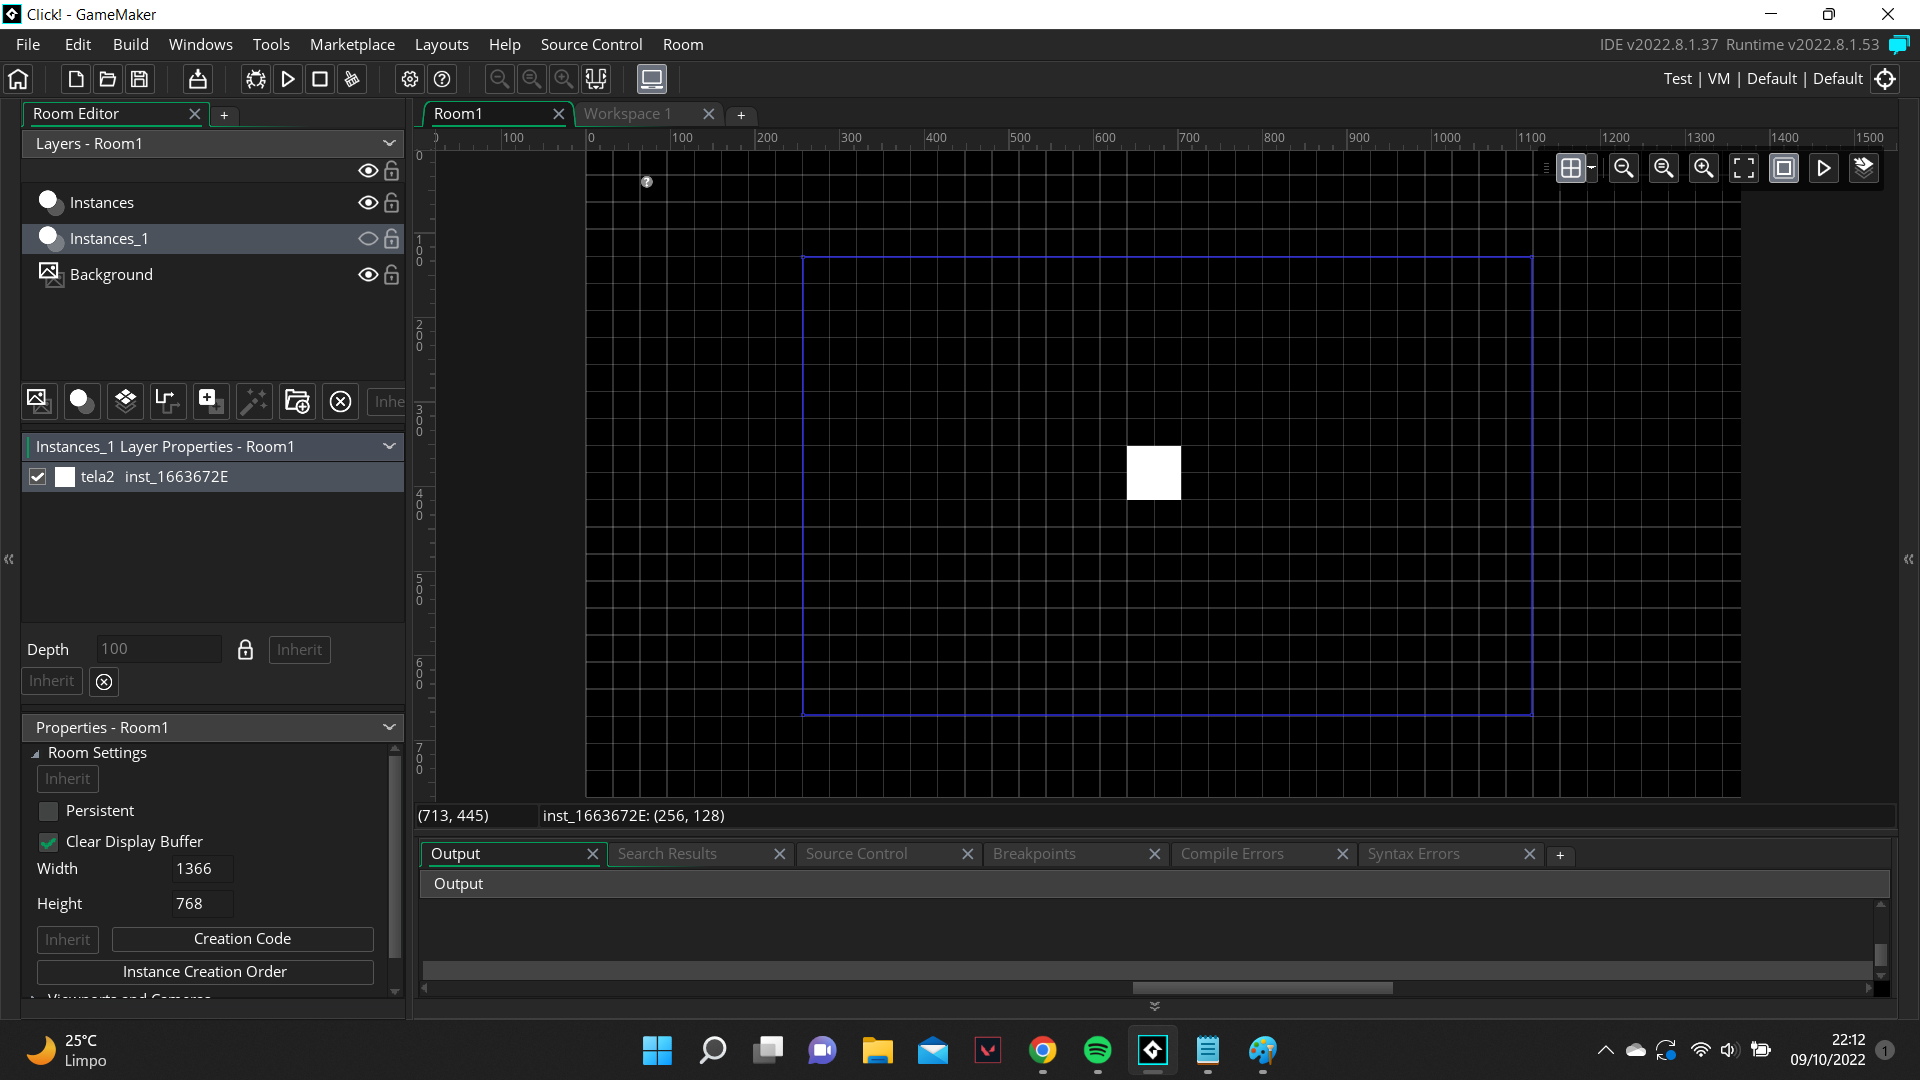1920x1080 pixels.
Task: Collapse the output panel chevron
Action: pyautogui.click(x=1154, y=1006)
